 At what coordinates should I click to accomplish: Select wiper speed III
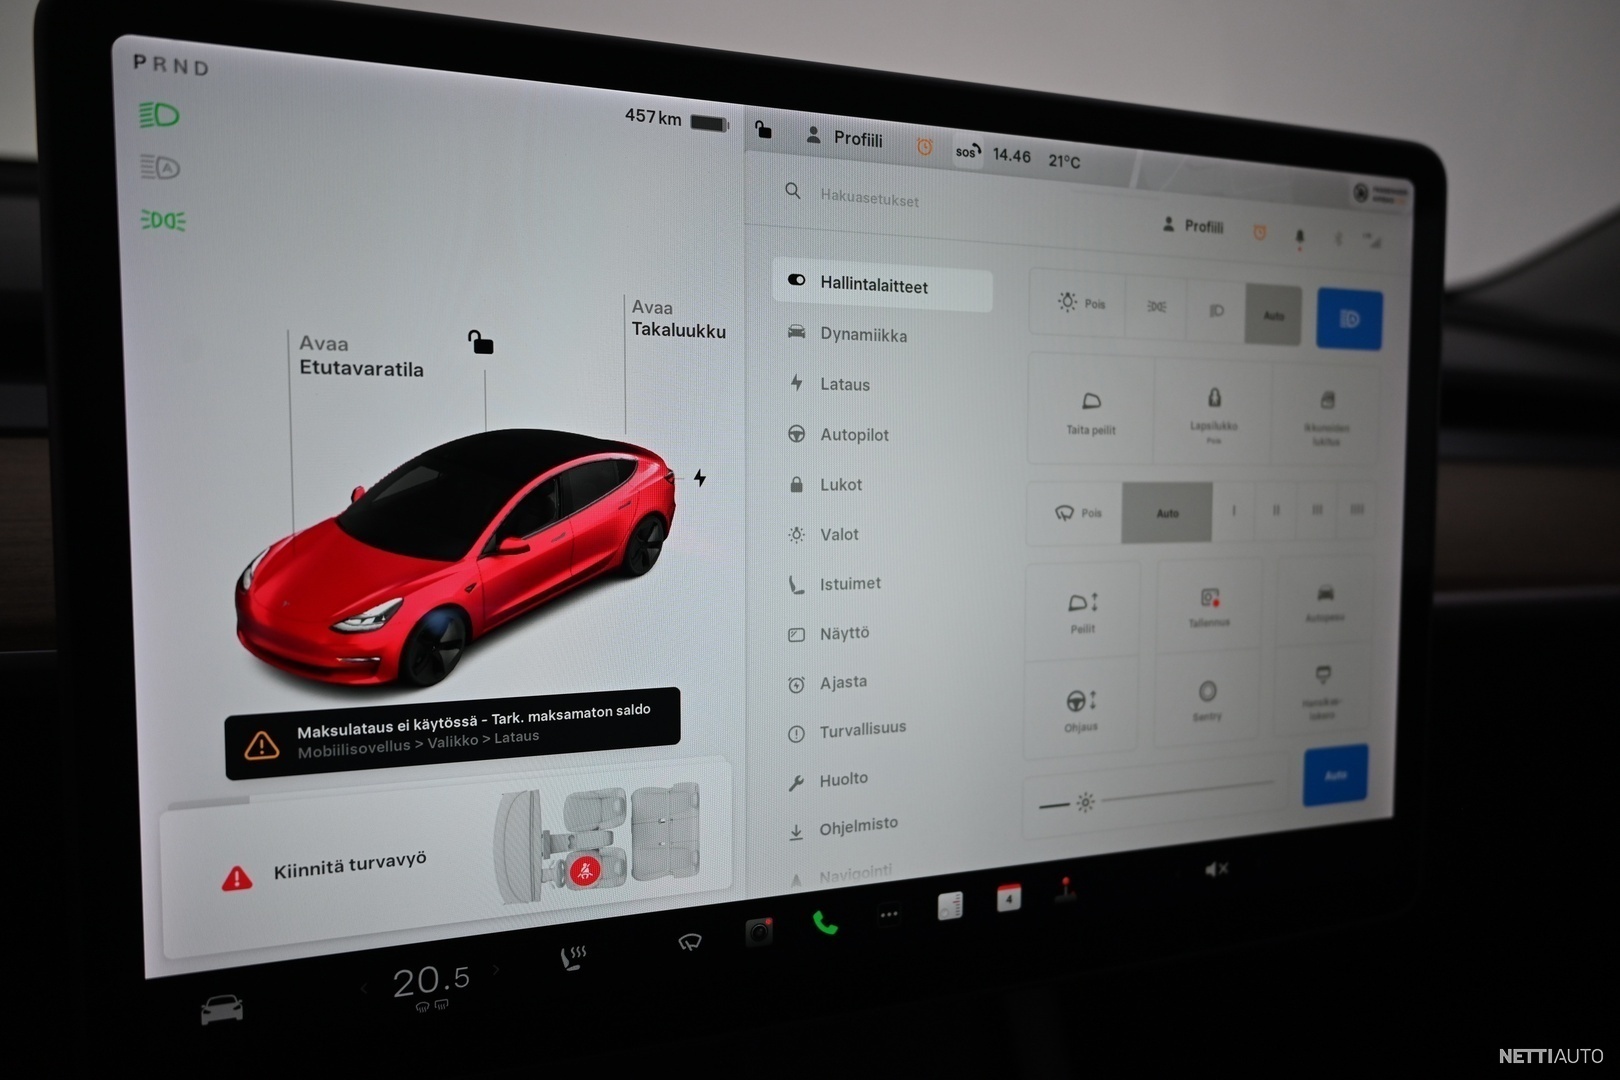pyautogui.click(x=1317, y=510)
